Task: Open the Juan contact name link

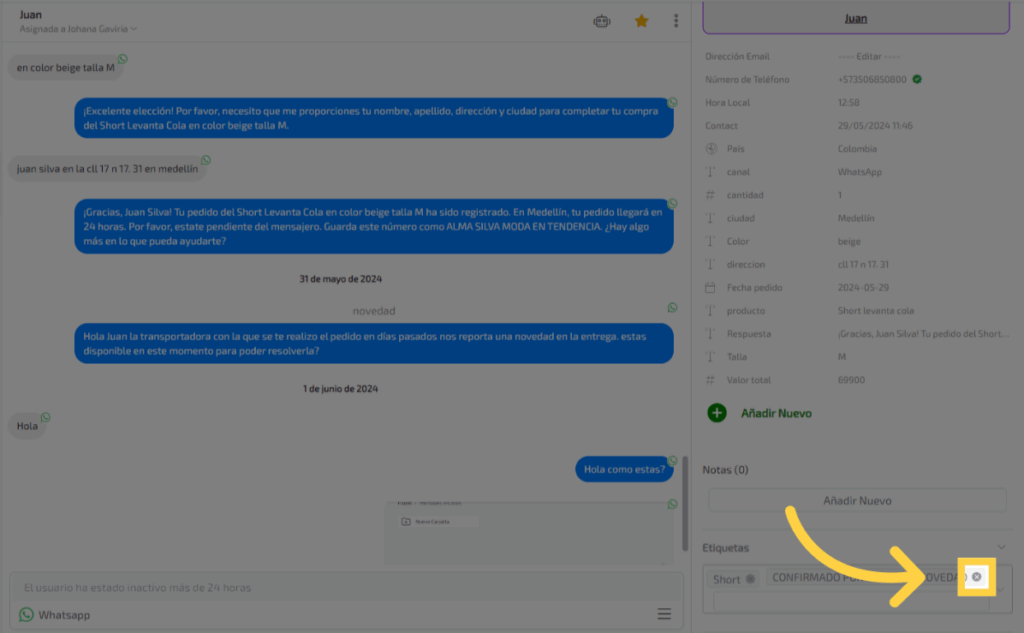Action: [x=856, y=18]
